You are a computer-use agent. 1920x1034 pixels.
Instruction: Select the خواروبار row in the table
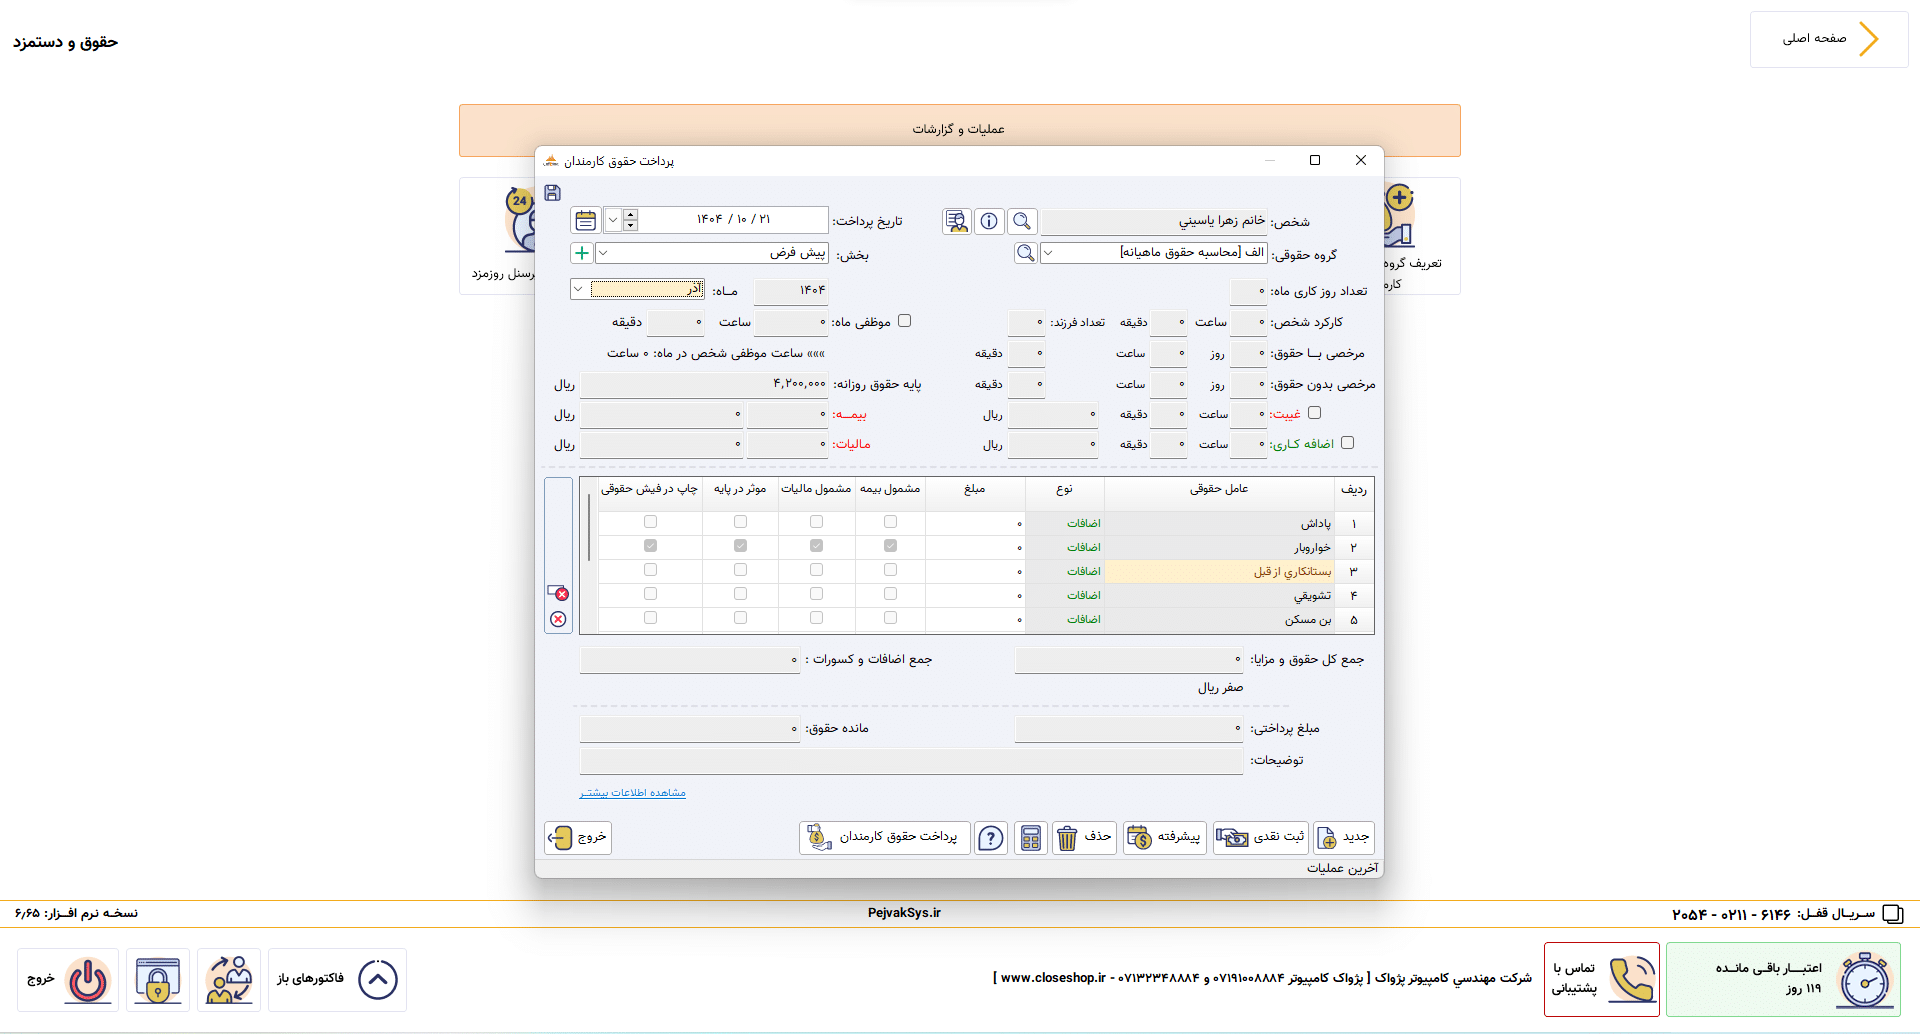(x=985, y=547)
